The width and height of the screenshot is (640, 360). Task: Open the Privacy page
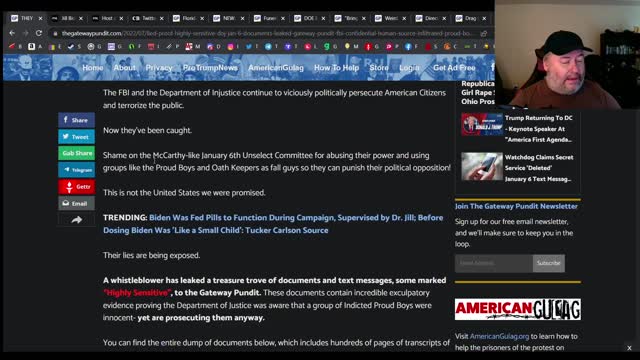tap(159, 68)
